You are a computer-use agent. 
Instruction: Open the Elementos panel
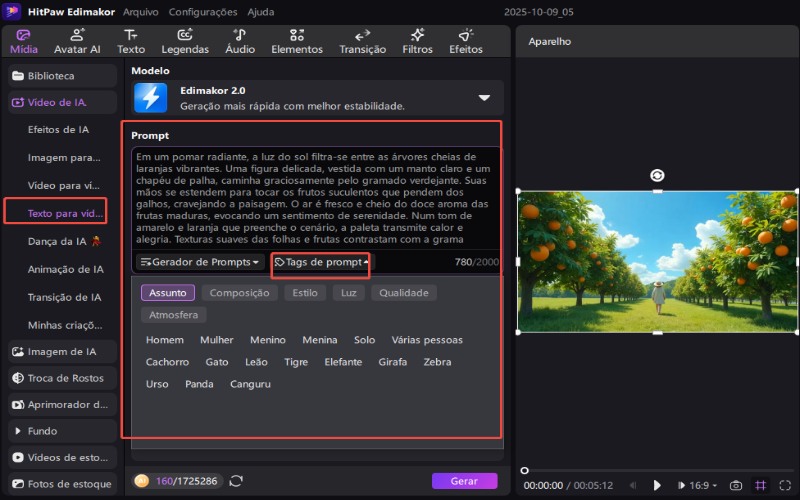[x=296, y=42]
